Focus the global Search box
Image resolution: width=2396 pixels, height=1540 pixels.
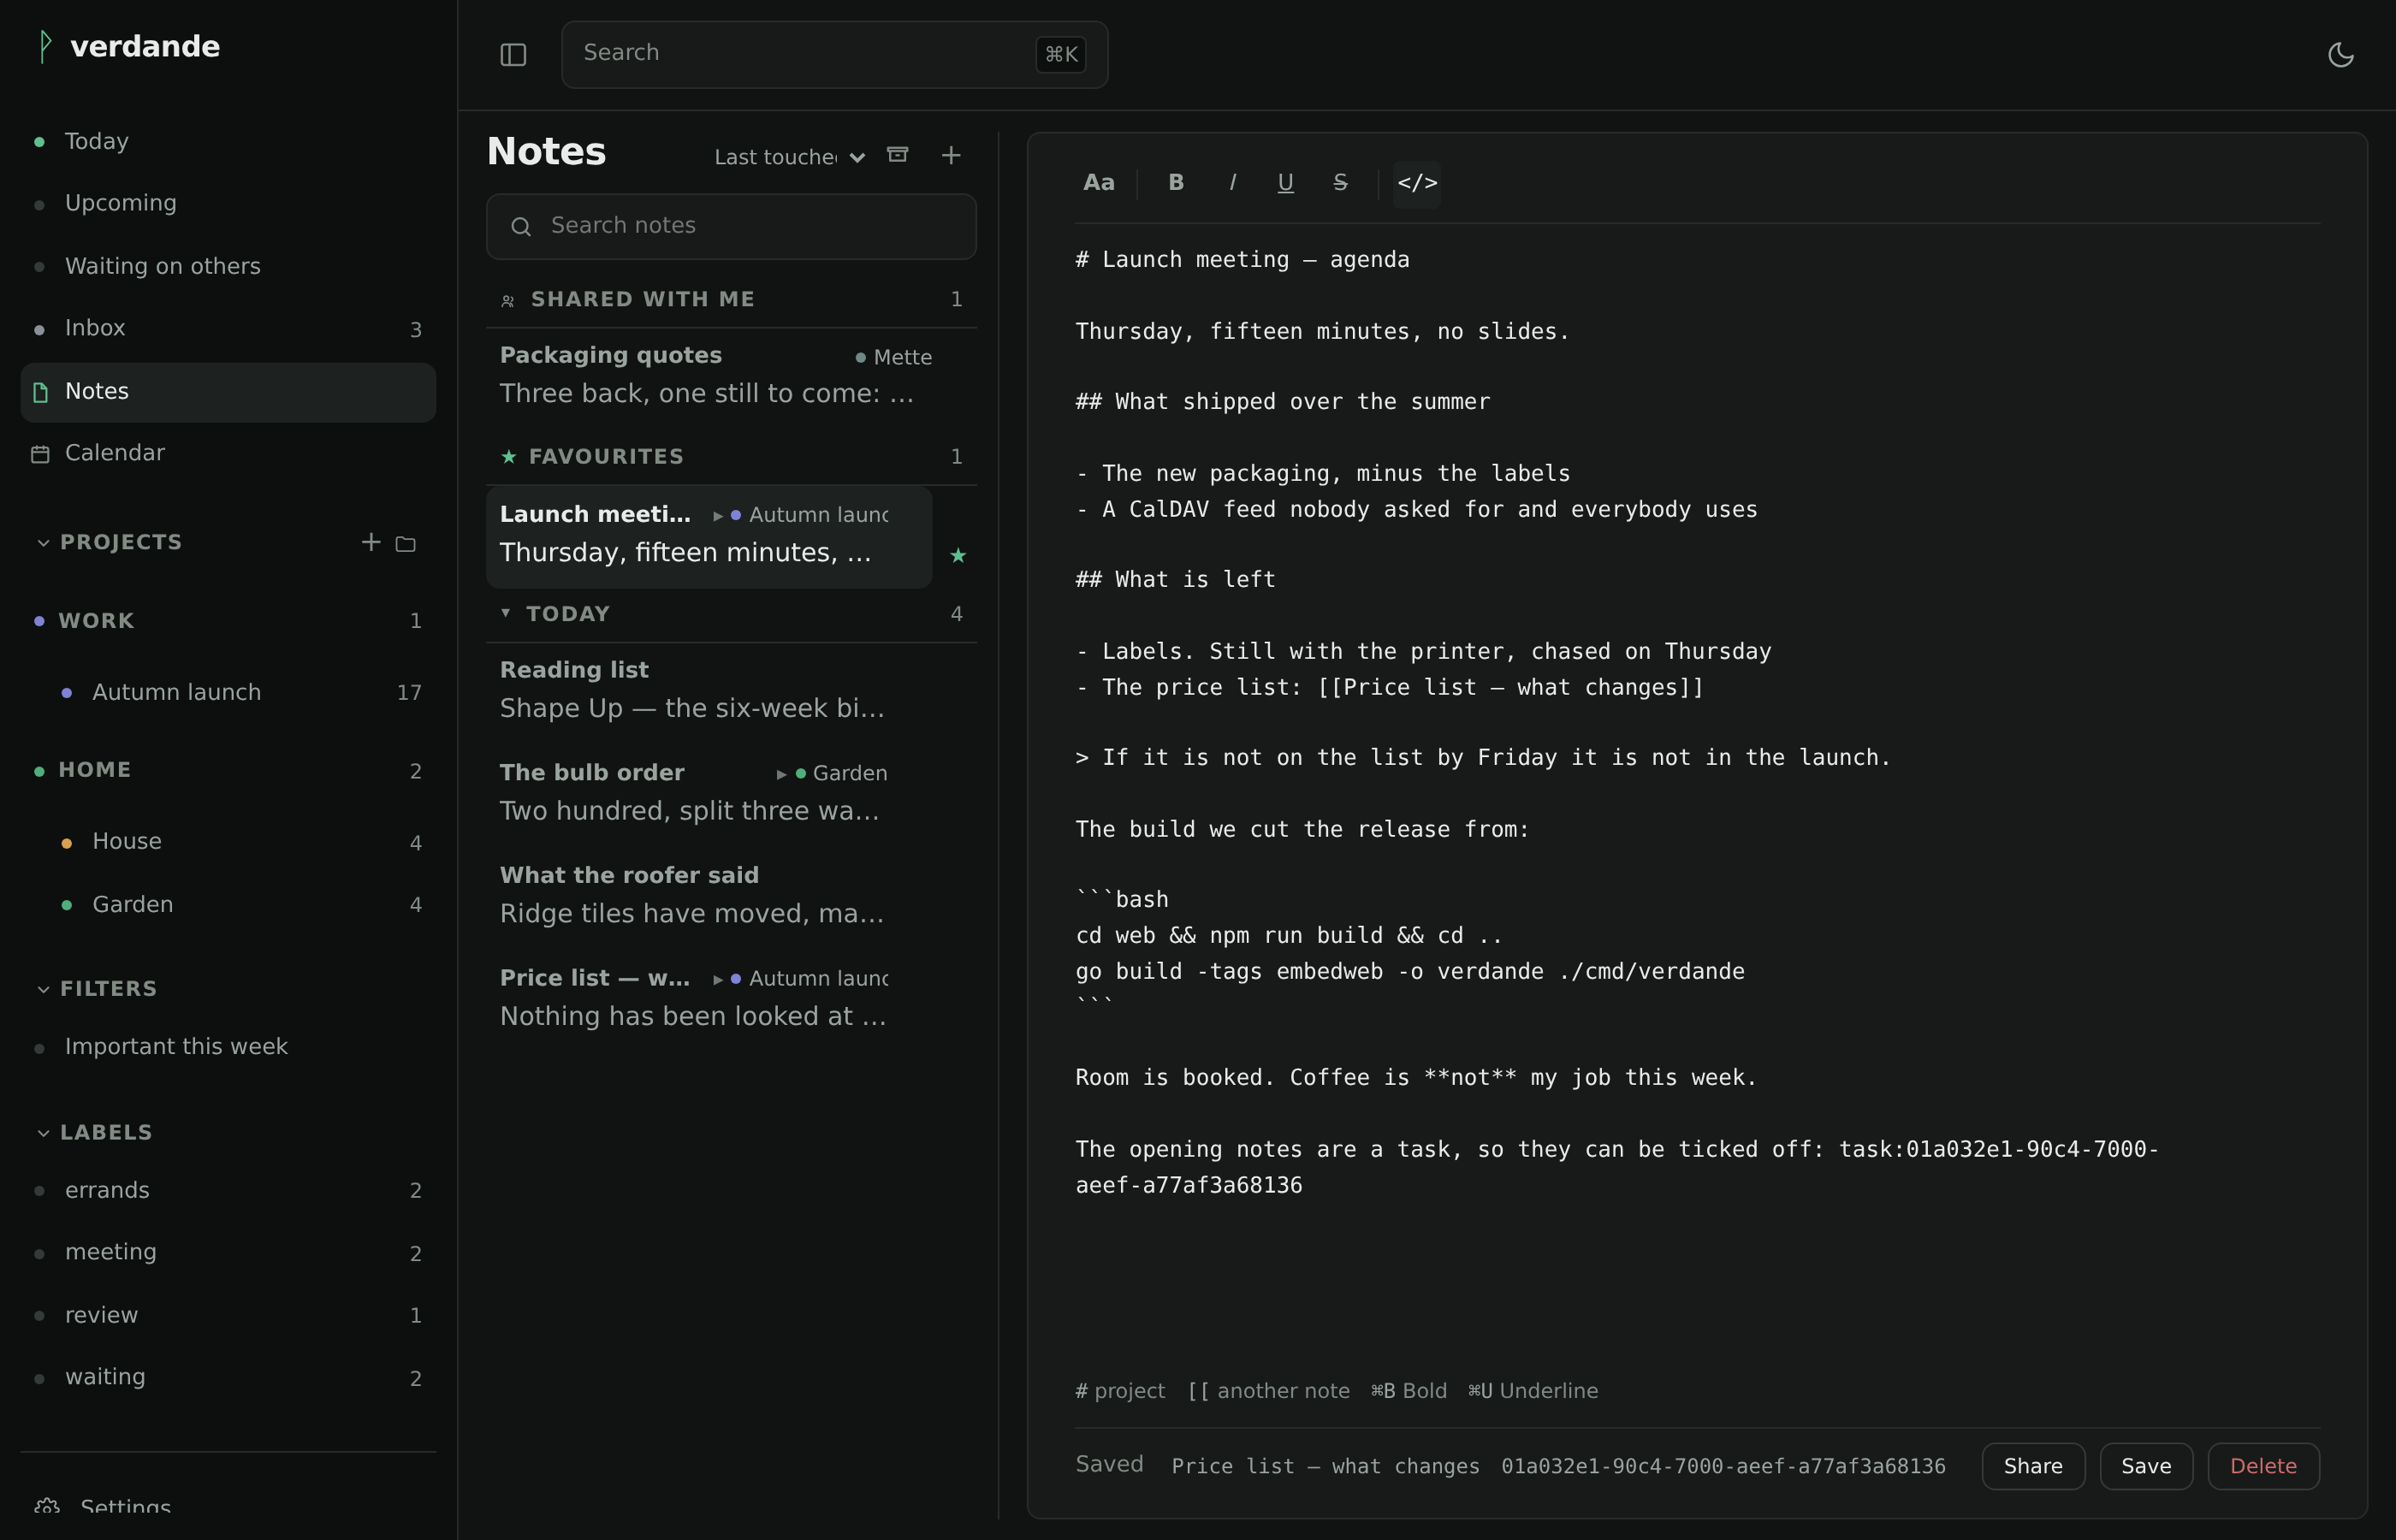(834, 54)
